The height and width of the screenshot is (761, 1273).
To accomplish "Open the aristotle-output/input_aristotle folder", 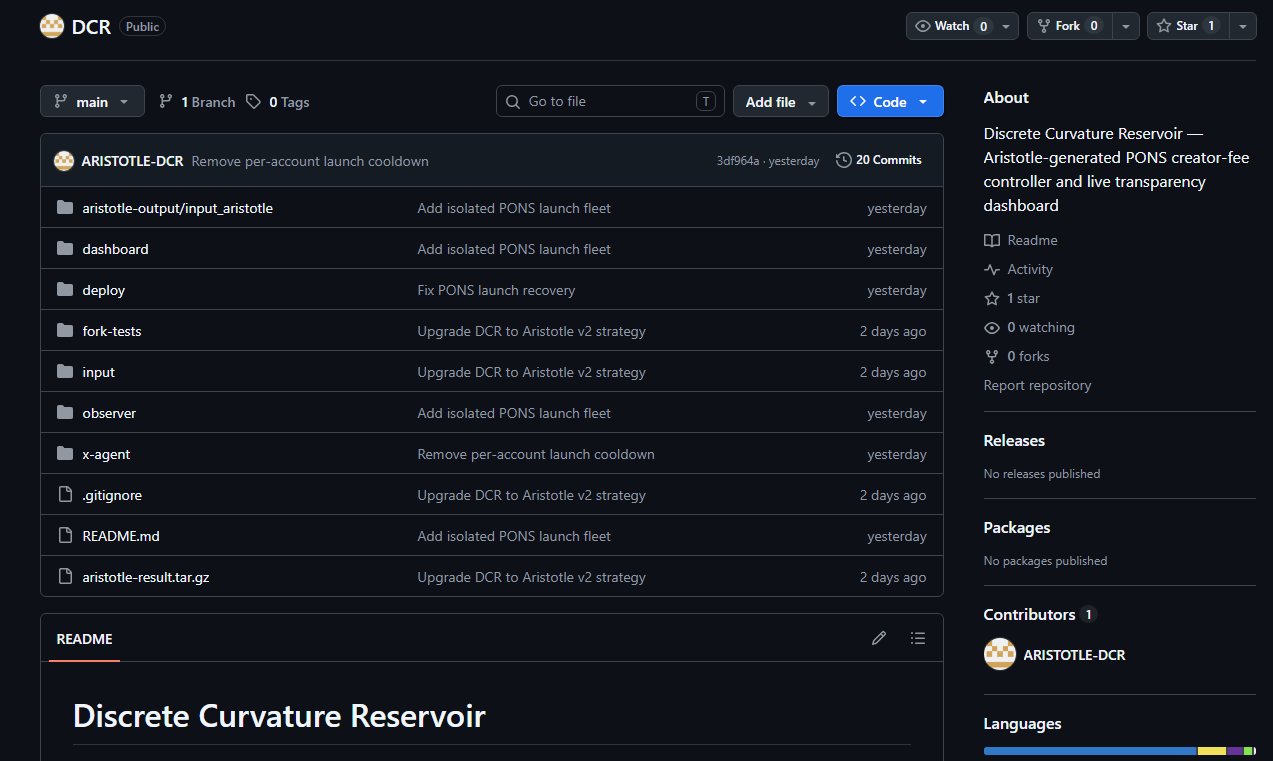I will (x=178, y=208).
